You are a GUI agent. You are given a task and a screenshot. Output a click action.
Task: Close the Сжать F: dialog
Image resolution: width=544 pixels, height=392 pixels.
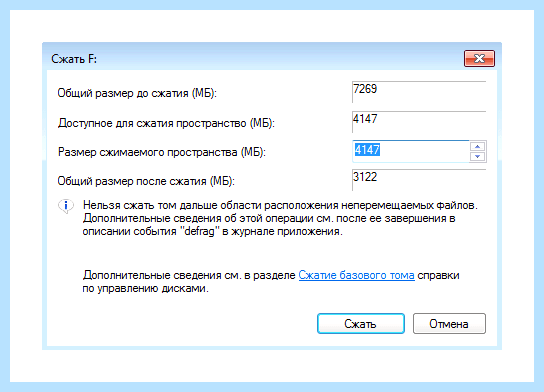pos(479,58)
